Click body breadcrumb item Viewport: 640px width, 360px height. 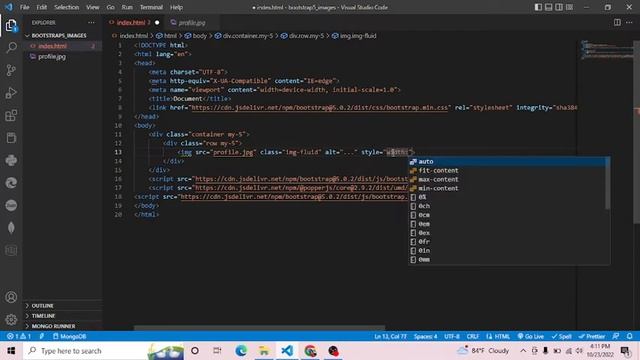coord(196,36)
